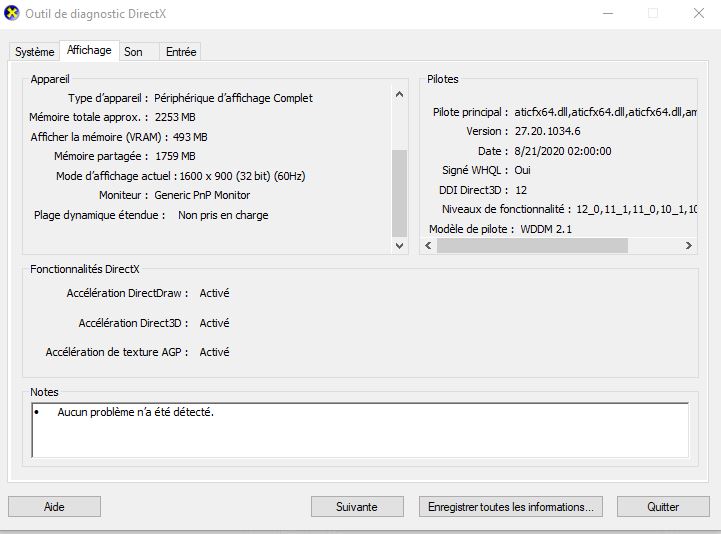Click the DirectX diagnostic tool title icon

tap(11, 13)
